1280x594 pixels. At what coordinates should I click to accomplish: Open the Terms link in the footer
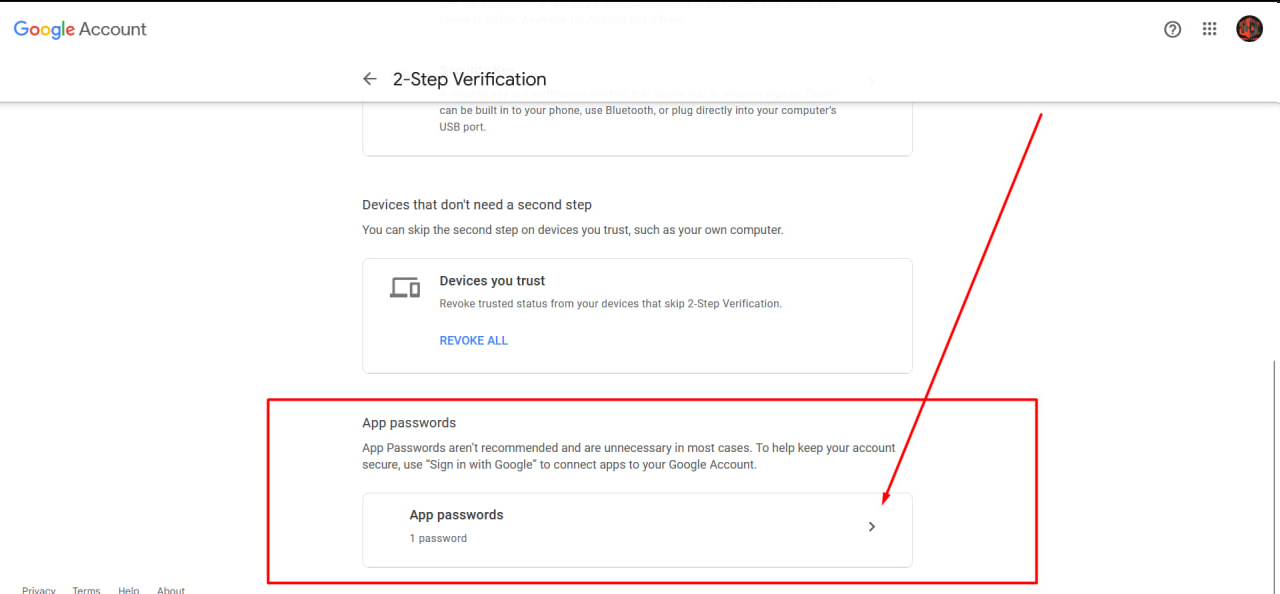coord(86,590)
